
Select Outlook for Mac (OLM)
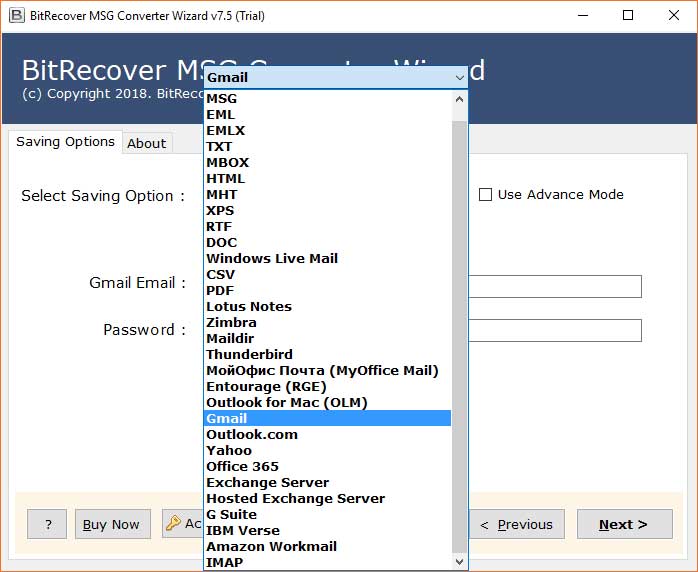(328, 403)
